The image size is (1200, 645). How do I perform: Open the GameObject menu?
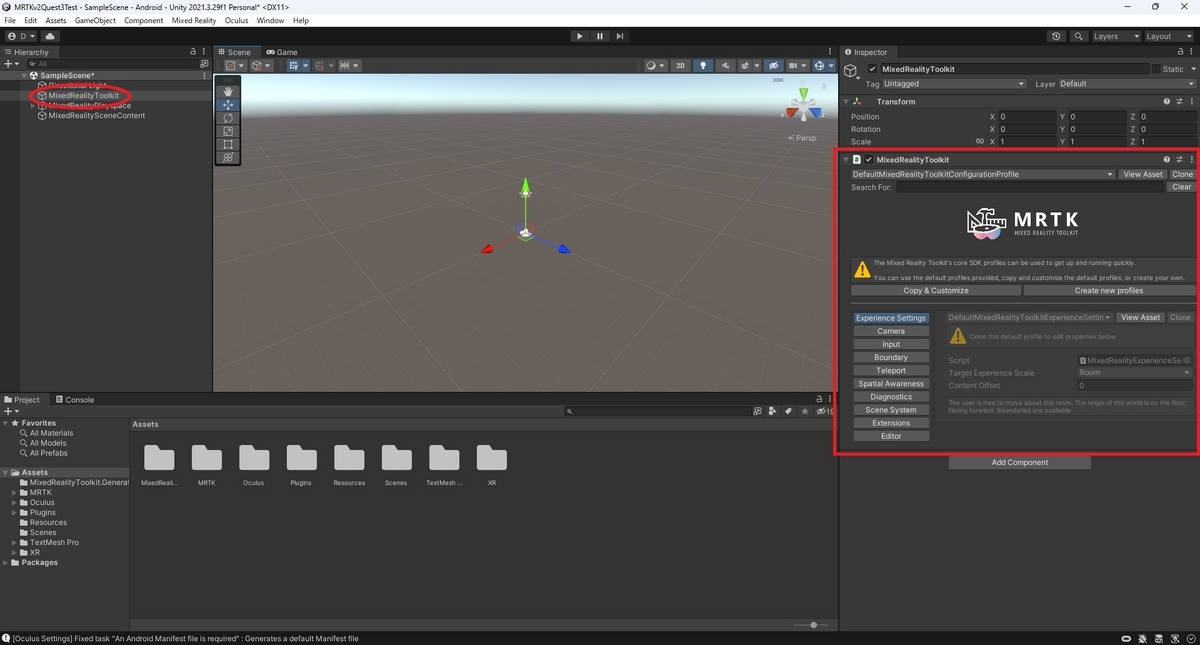tap(95, 20)
